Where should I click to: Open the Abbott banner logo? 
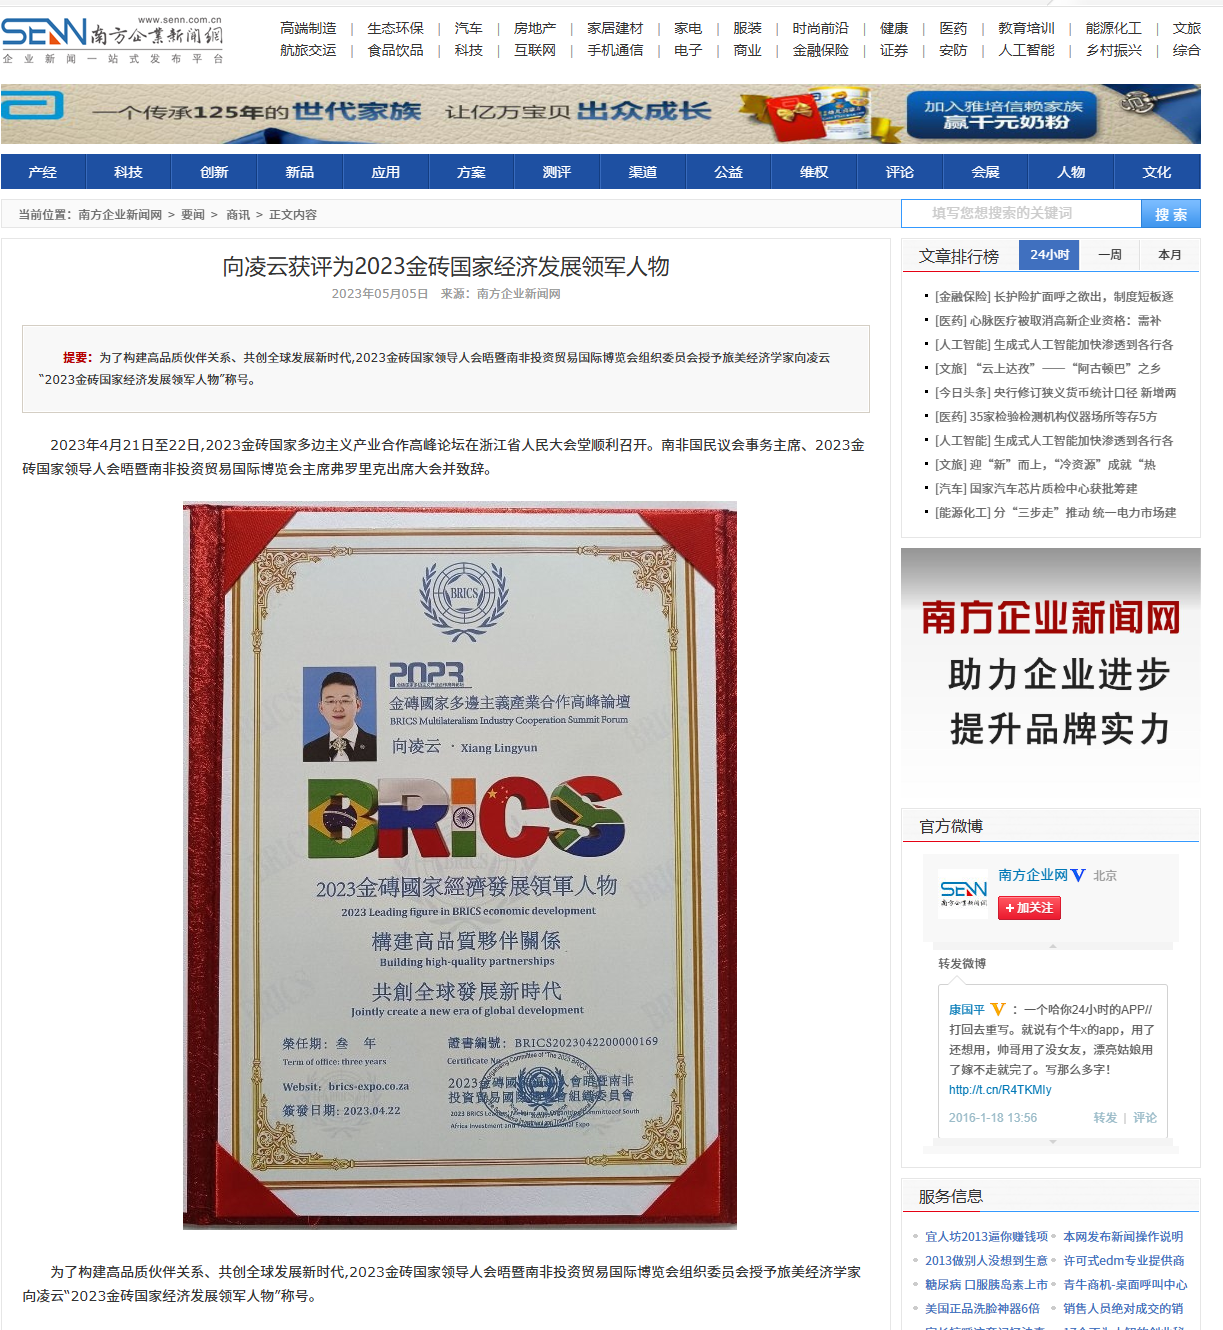click(33, 105)
